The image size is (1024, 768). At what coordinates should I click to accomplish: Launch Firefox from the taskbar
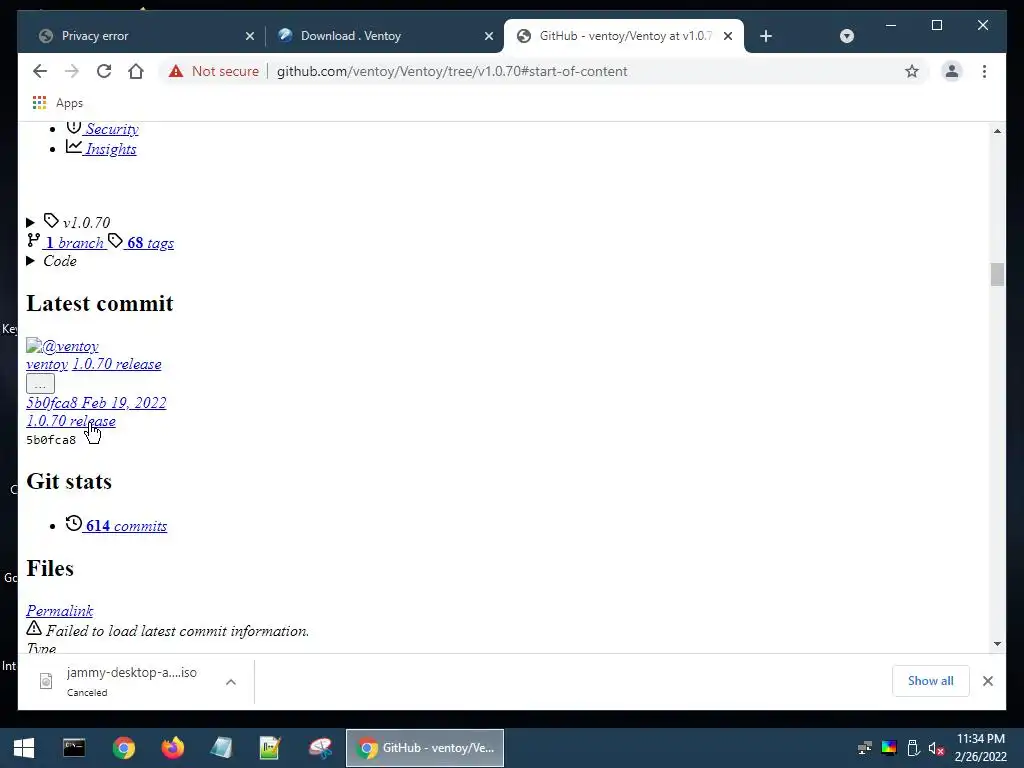[173, 748]
